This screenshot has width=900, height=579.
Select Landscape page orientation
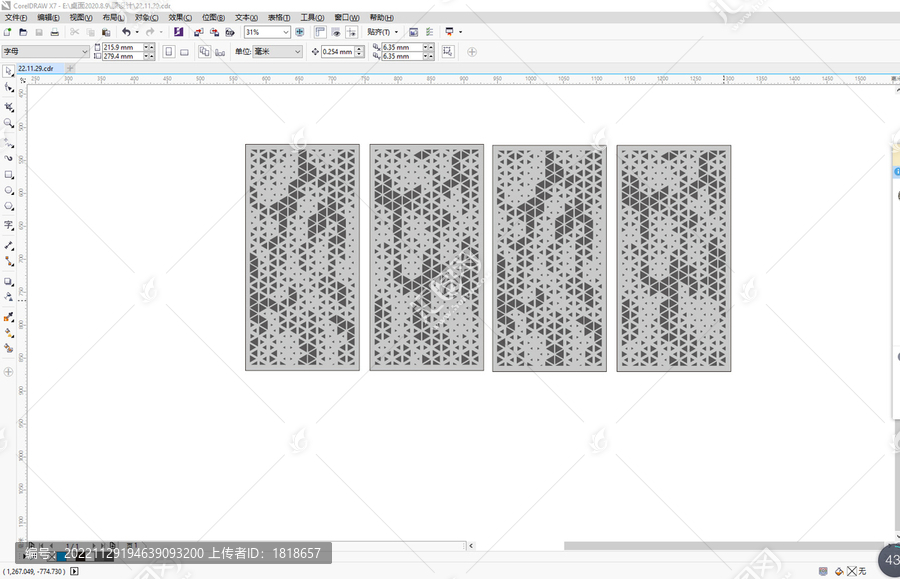[184, 52]
